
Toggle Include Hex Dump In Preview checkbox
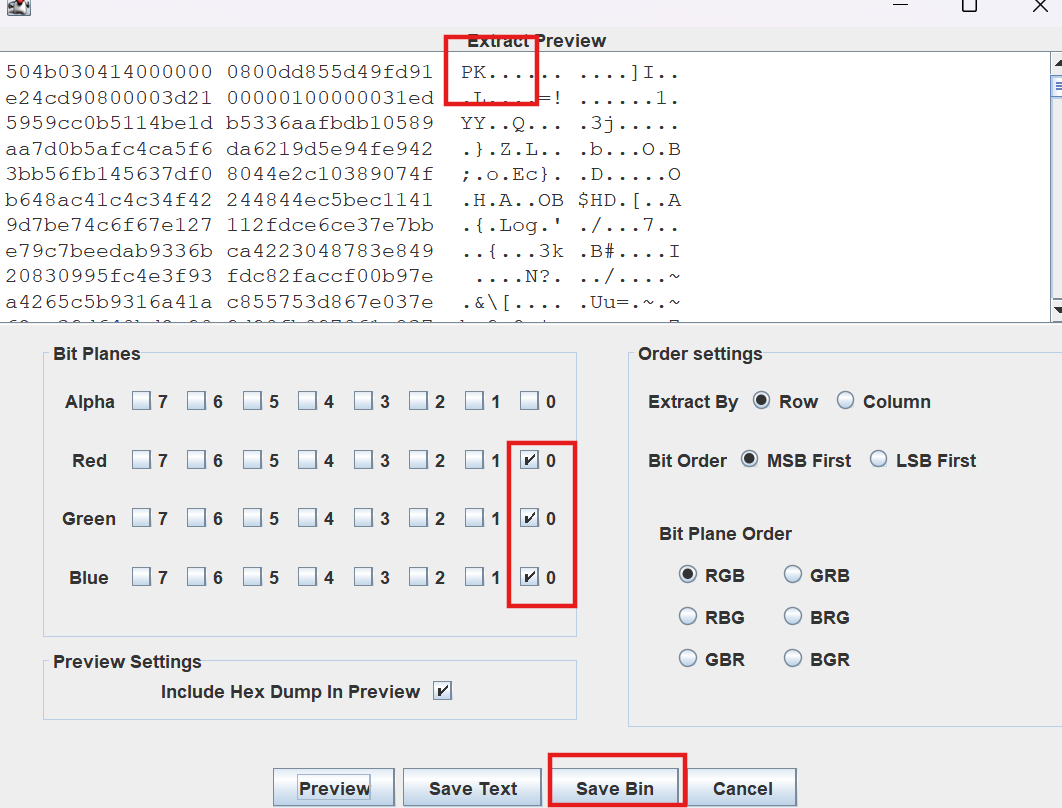pos(442,691)
